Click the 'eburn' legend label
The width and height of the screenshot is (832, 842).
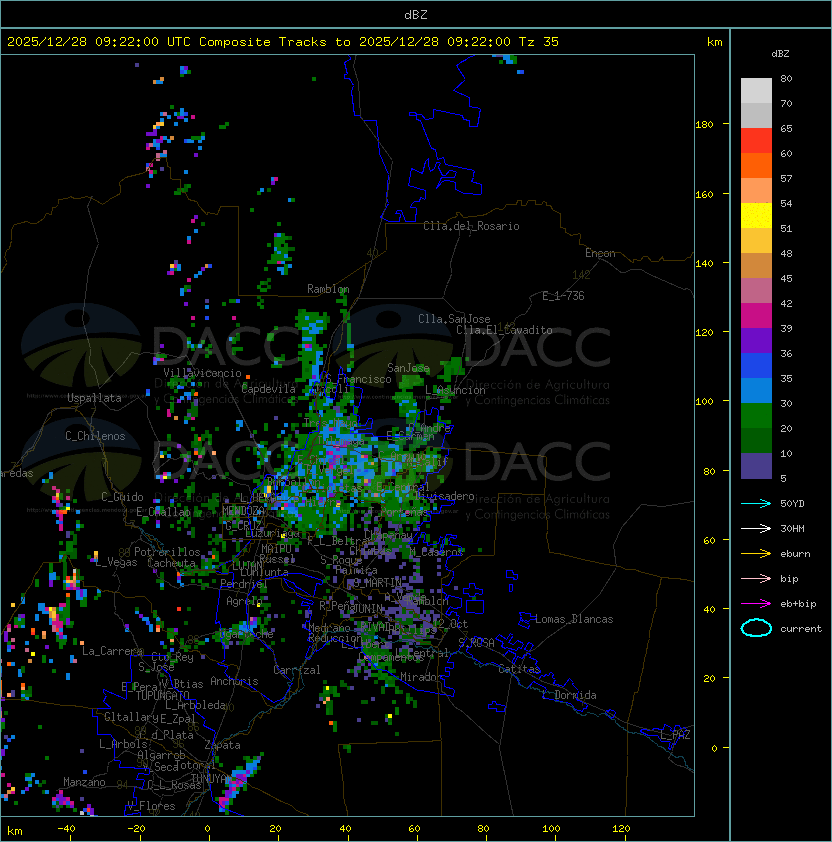[795, 554]
